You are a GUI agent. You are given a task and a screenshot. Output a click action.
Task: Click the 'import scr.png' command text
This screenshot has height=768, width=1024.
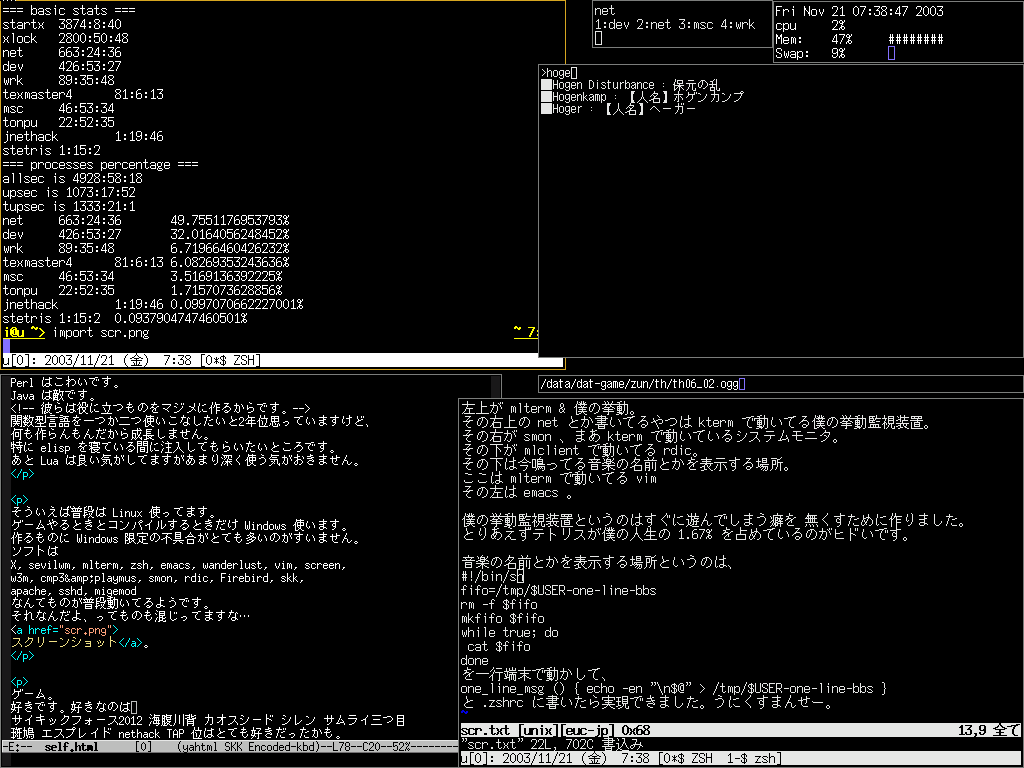pos(101,332)
